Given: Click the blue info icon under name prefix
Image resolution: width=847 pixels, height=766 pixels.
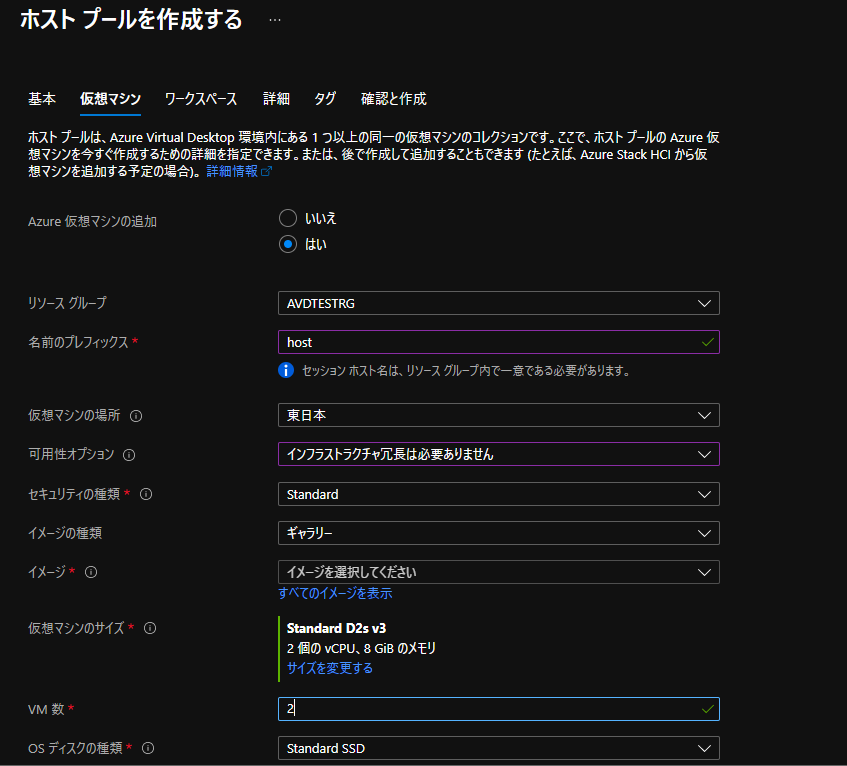Looking at the screenshot, I should tap(286, 371).
